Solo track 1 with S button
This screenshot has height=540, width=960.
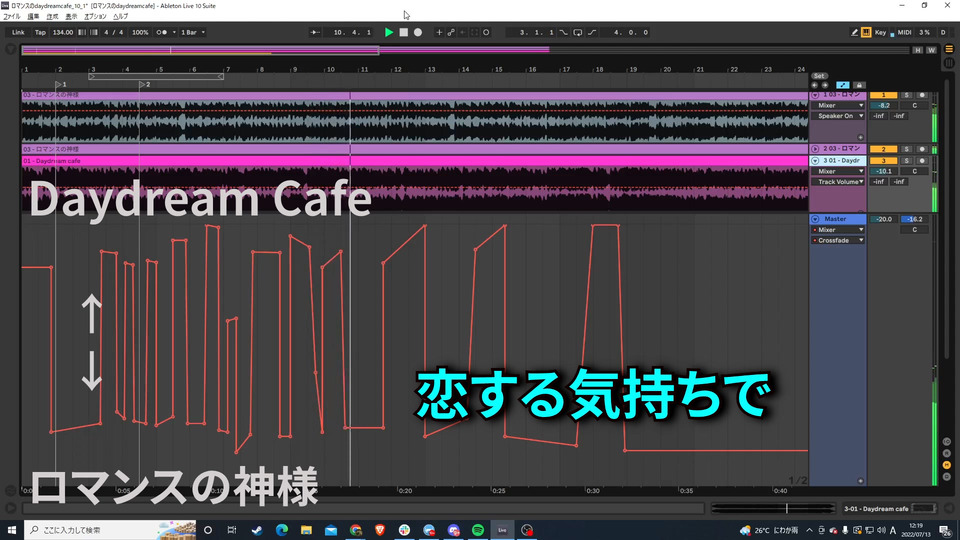click(907, 96)
